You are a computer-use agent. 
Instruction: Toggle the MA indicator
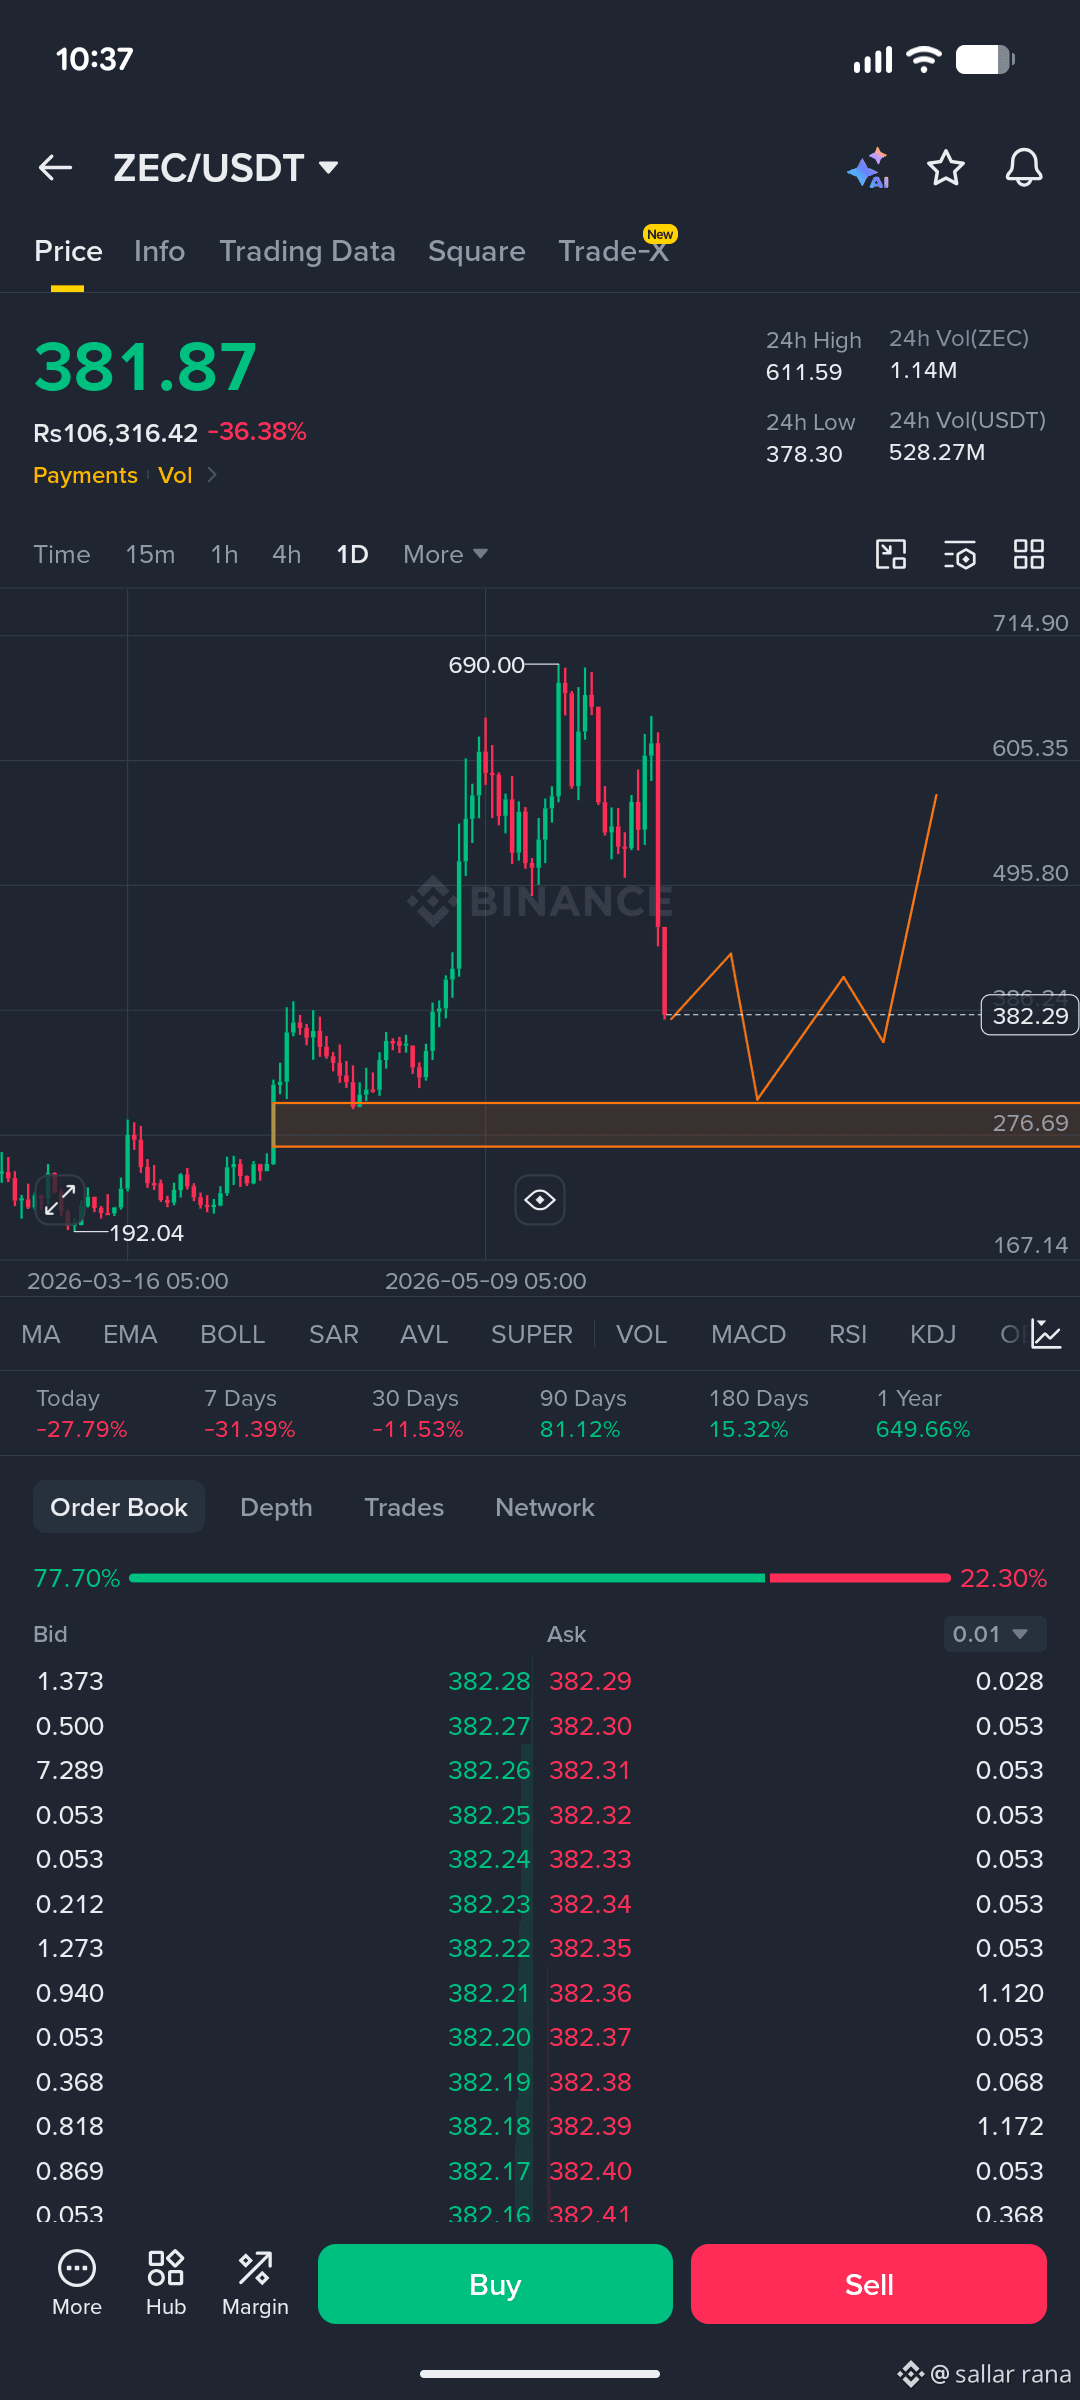41,1334
